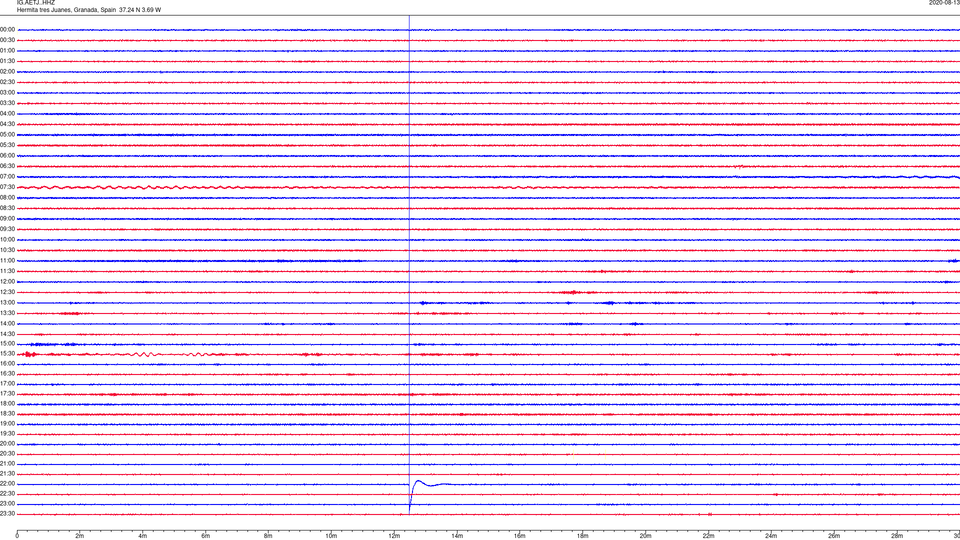Click the 0 origin tick on time axis
960x540 pixels.
click(17, 536)
